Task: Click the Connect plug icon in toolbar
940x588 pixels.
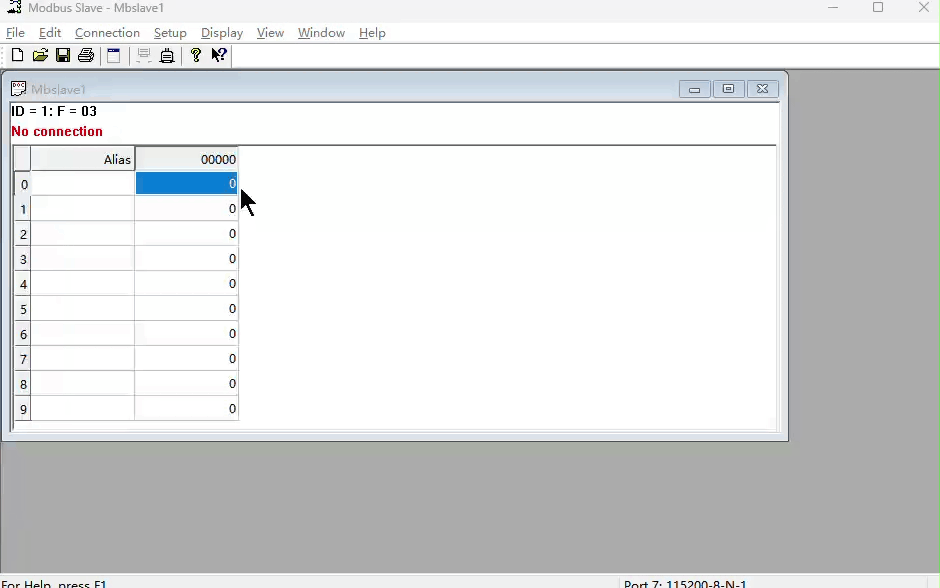Action: pos(167,56)
